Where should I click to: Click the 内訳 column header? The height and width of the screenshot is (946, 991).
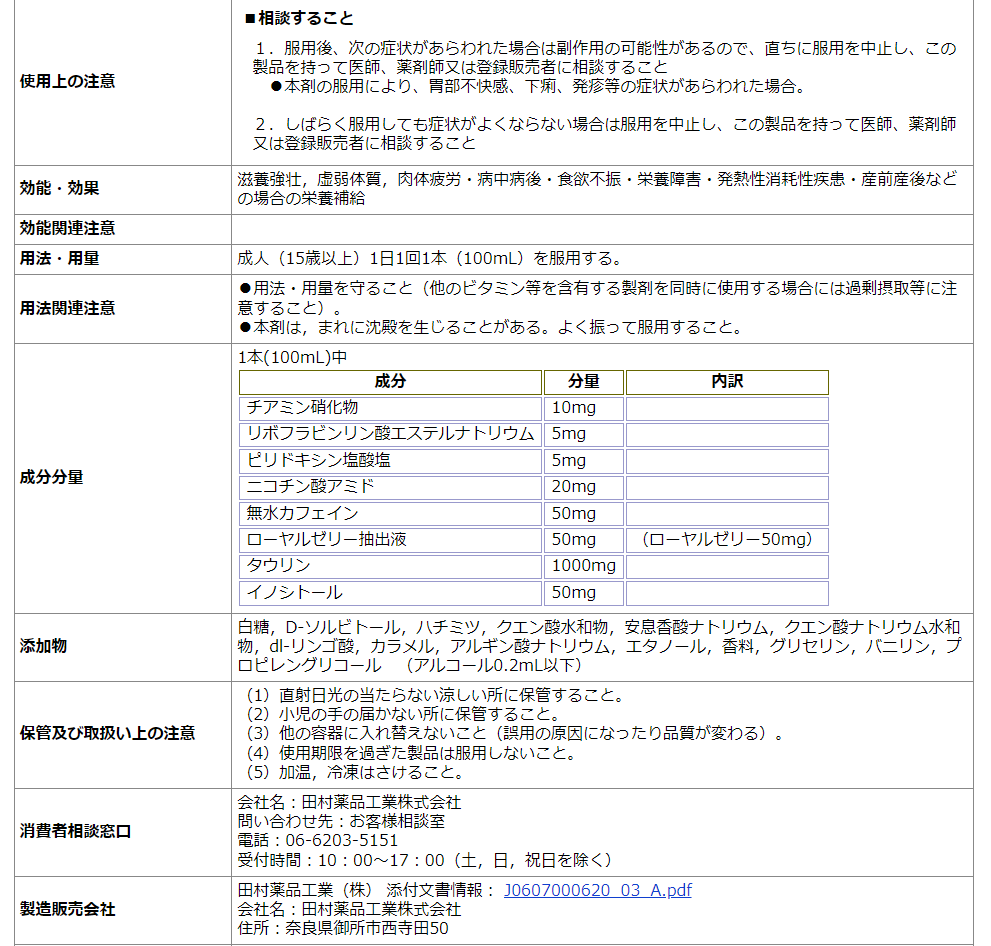coord(727,382)
